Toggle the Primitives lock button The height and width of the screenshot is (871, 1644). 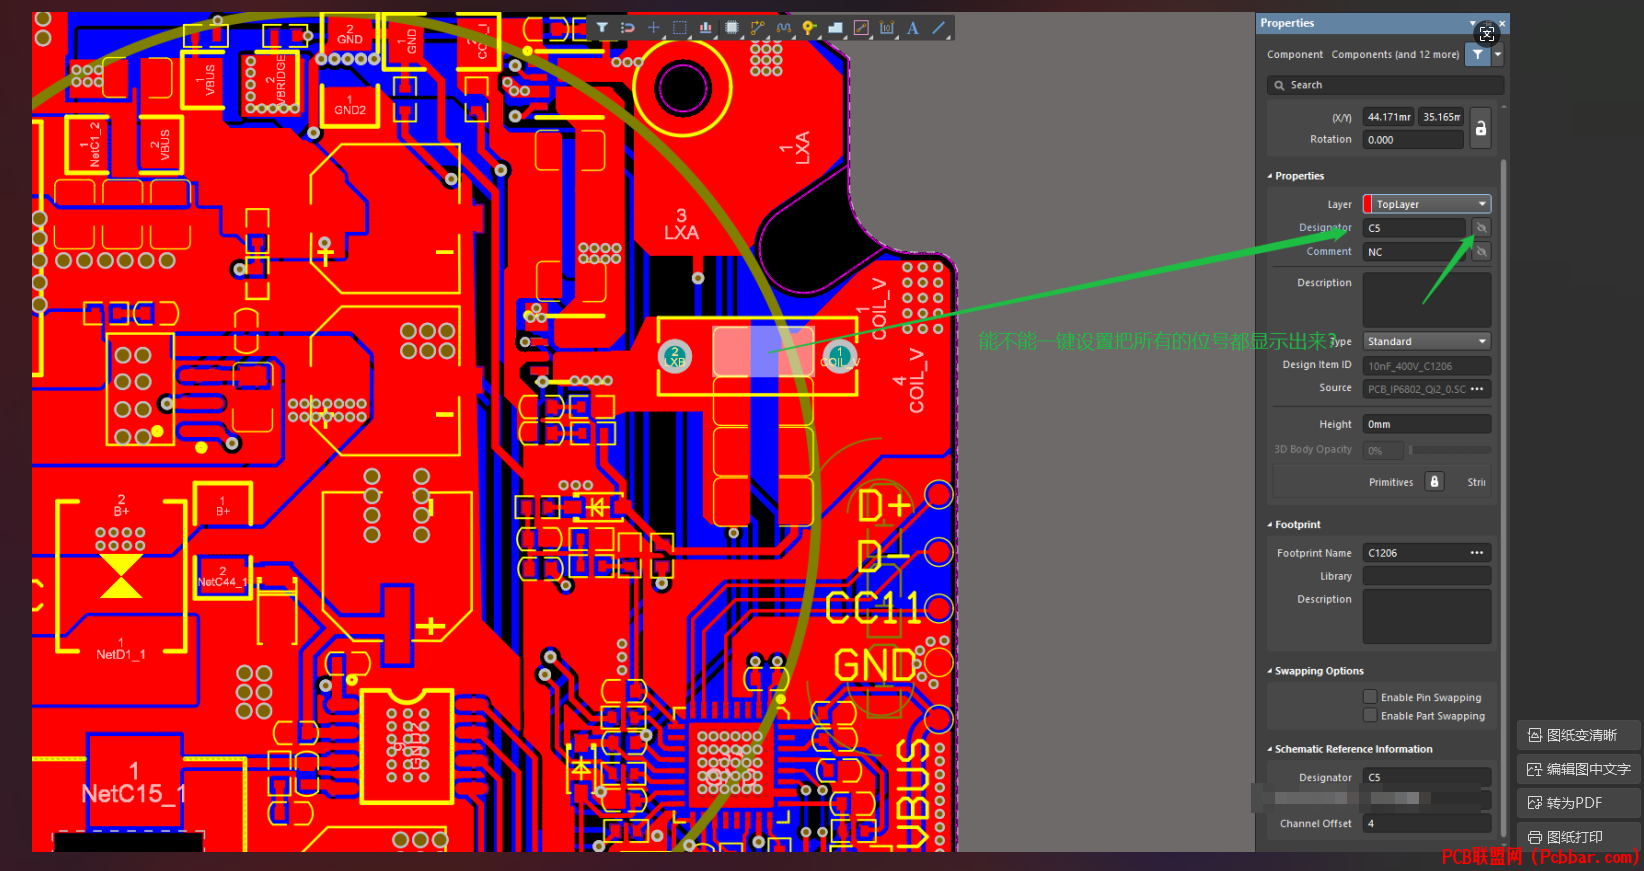pyautogui.click(x=1434, y=482)
